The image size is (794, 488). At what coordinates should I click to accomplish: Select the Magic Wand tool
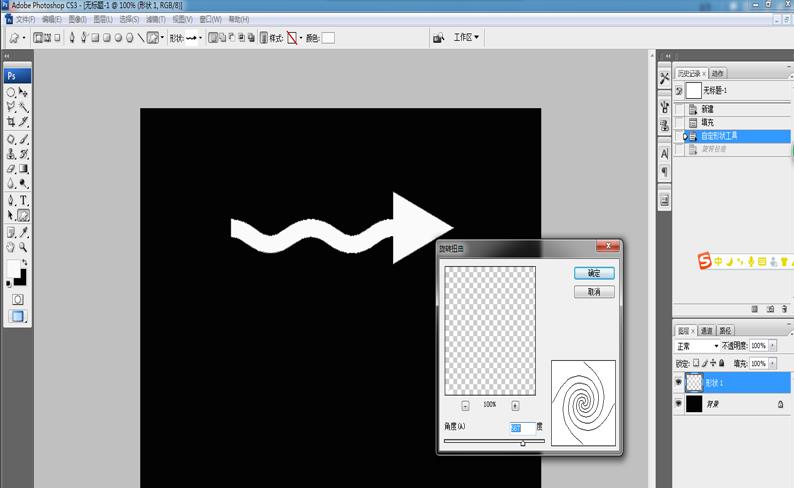[23, 107]
